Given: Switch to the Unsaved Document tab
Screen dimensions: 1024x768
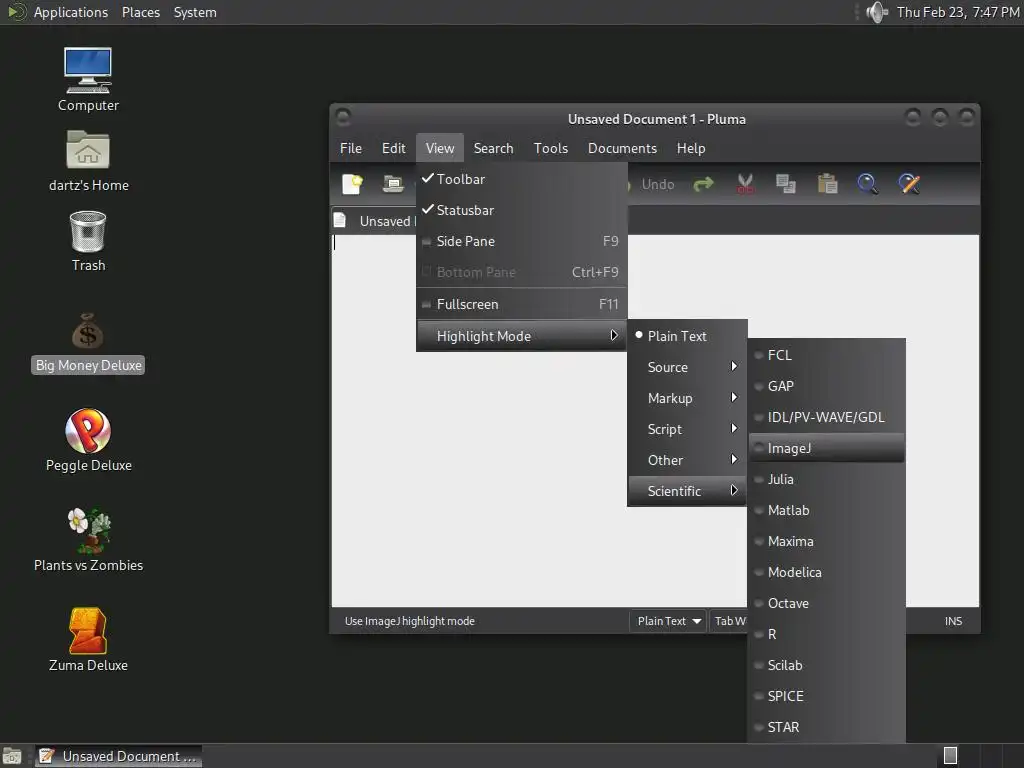Looking at the screenshot, I should click(x=374, y=221).
